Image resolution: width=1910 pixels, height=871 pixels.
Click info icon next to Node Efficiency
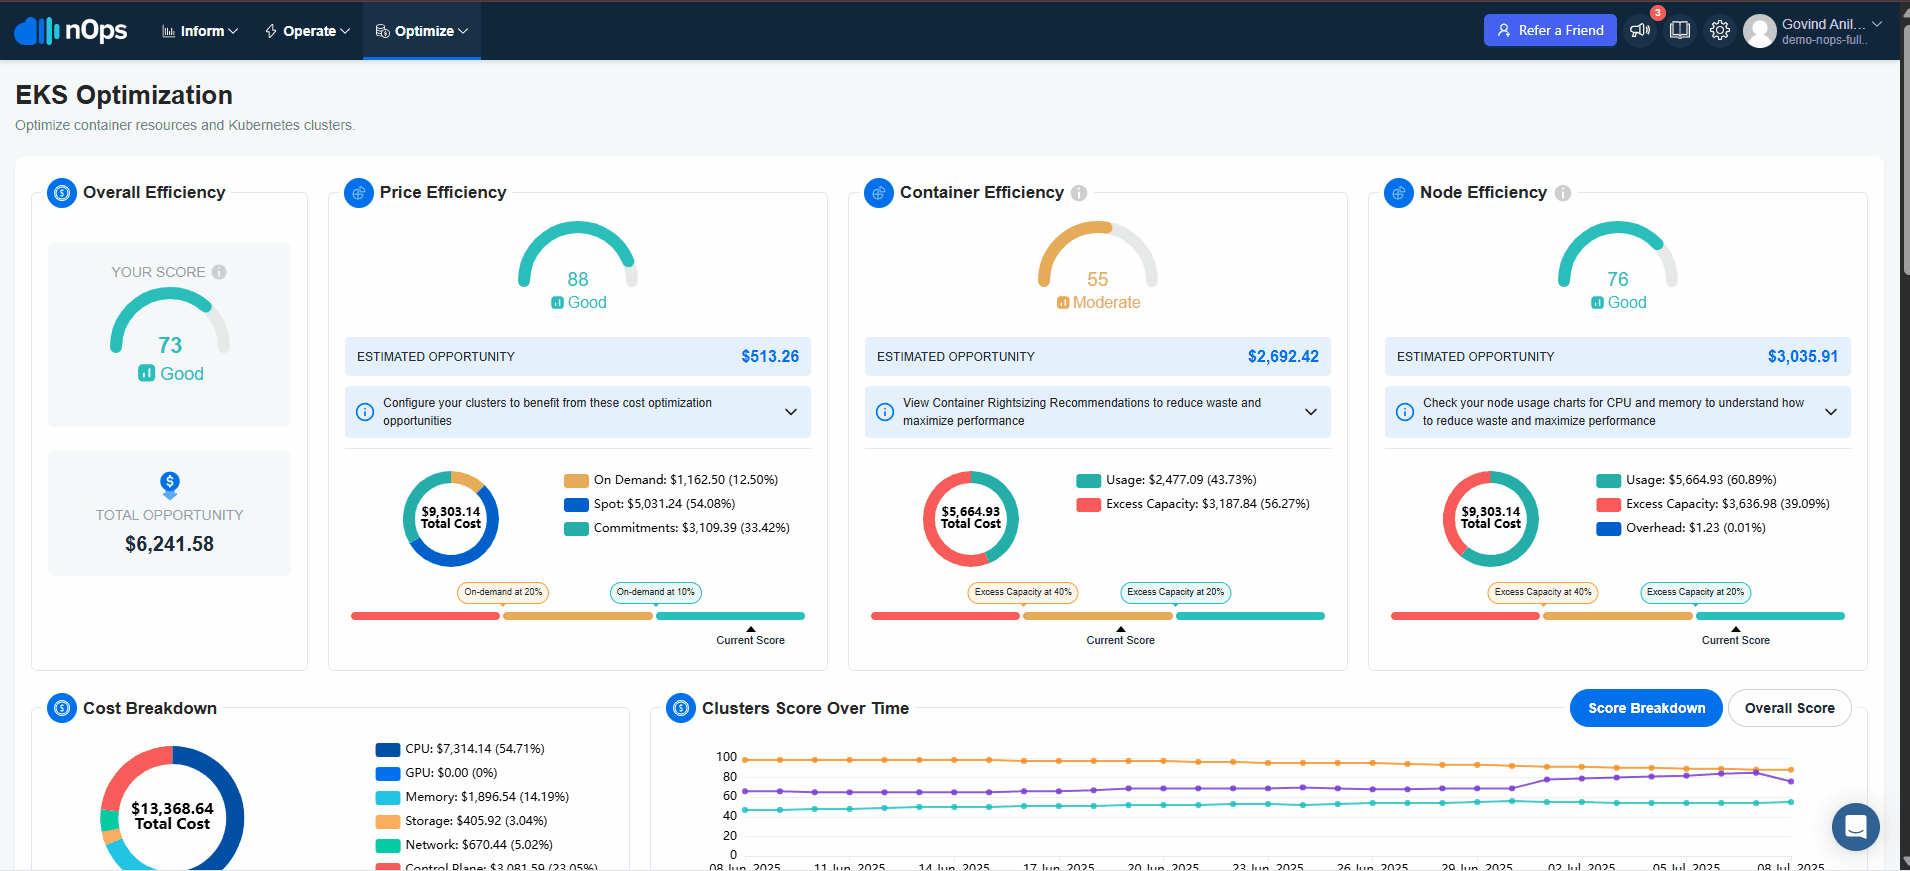point(1563,193)
